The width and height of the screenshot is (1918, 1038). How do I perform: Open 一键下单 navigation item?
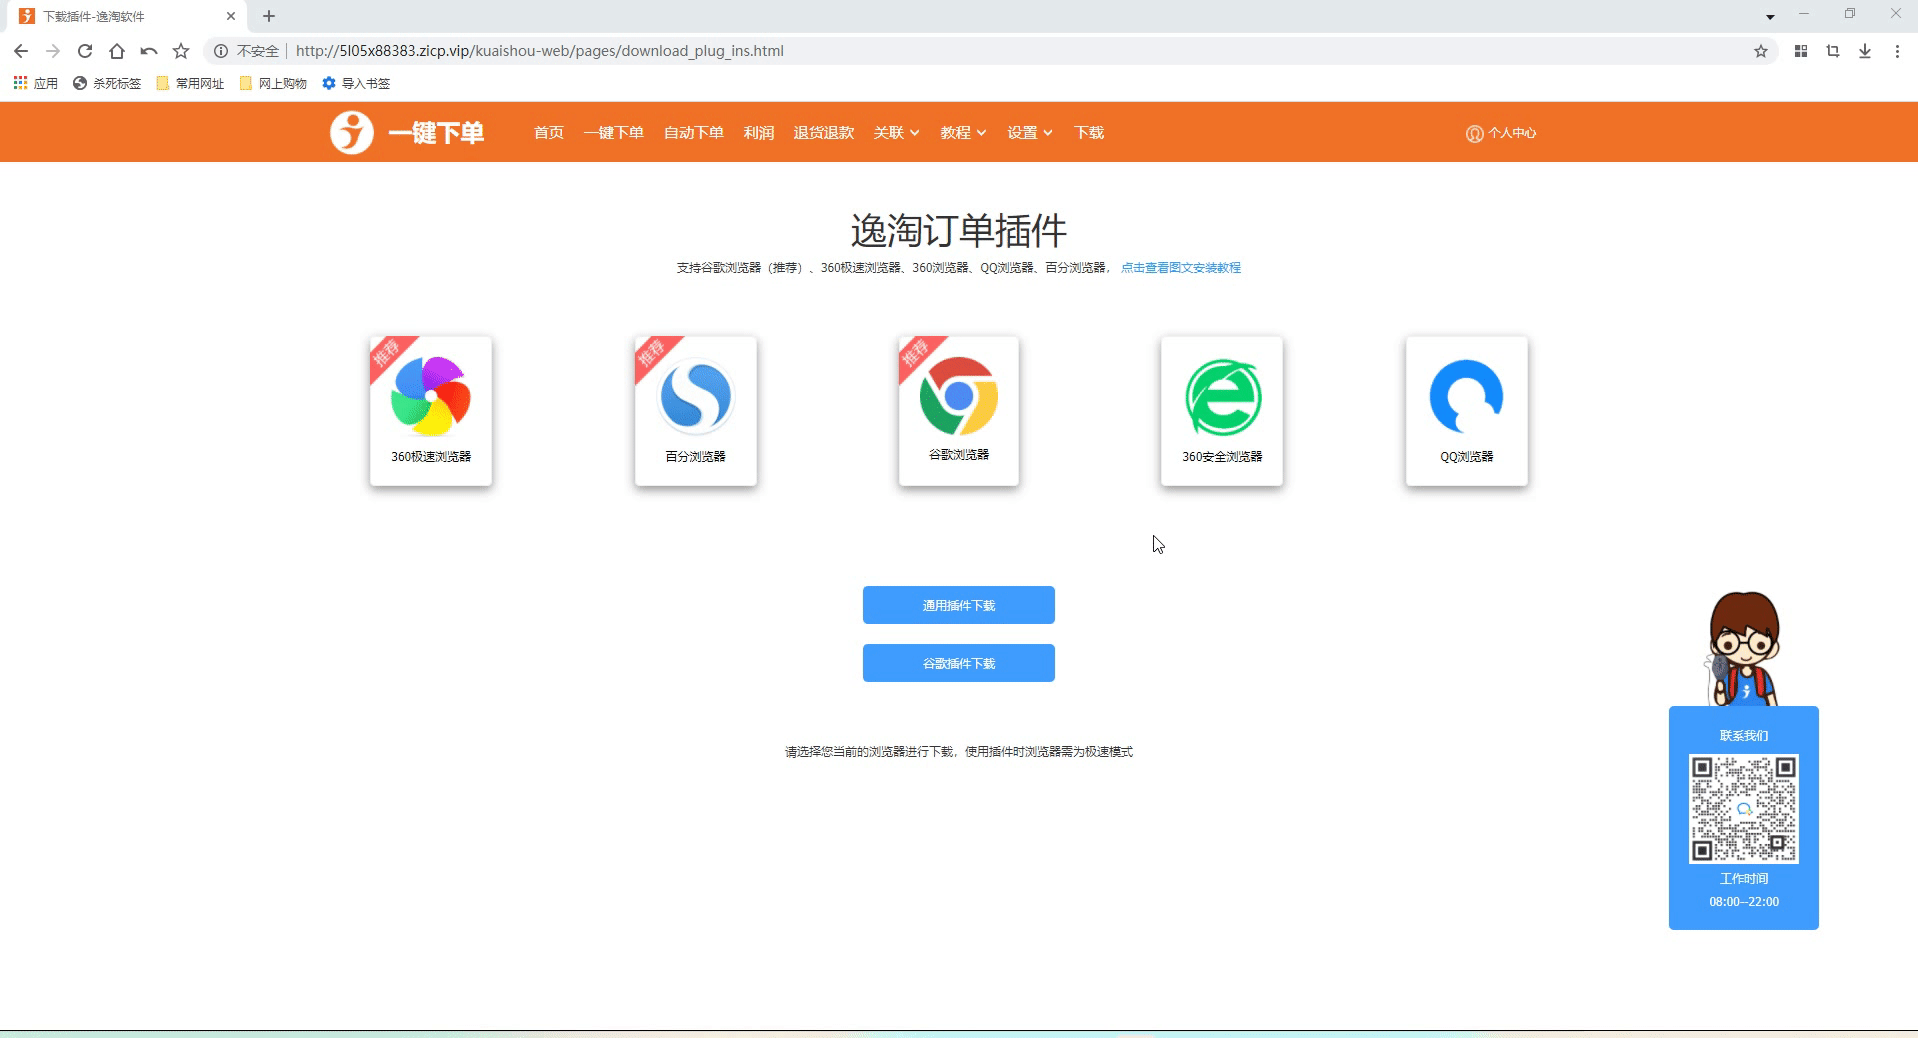coord(614,132)
